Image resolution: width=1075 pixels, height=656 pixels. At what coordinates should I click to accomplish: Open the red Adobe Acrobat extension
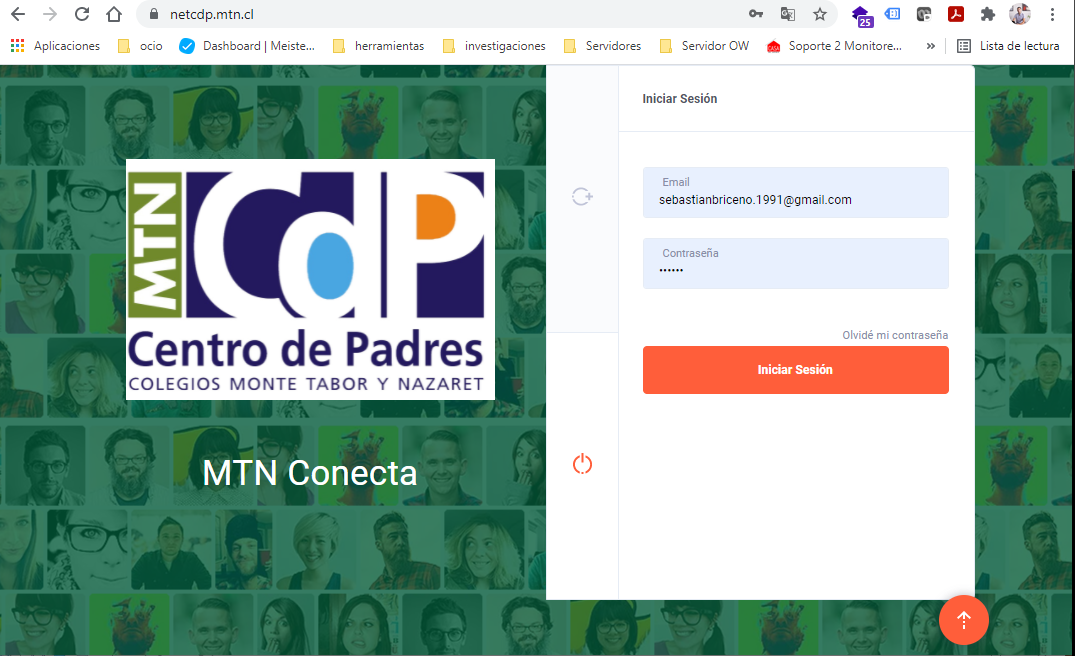coord(956,14)
